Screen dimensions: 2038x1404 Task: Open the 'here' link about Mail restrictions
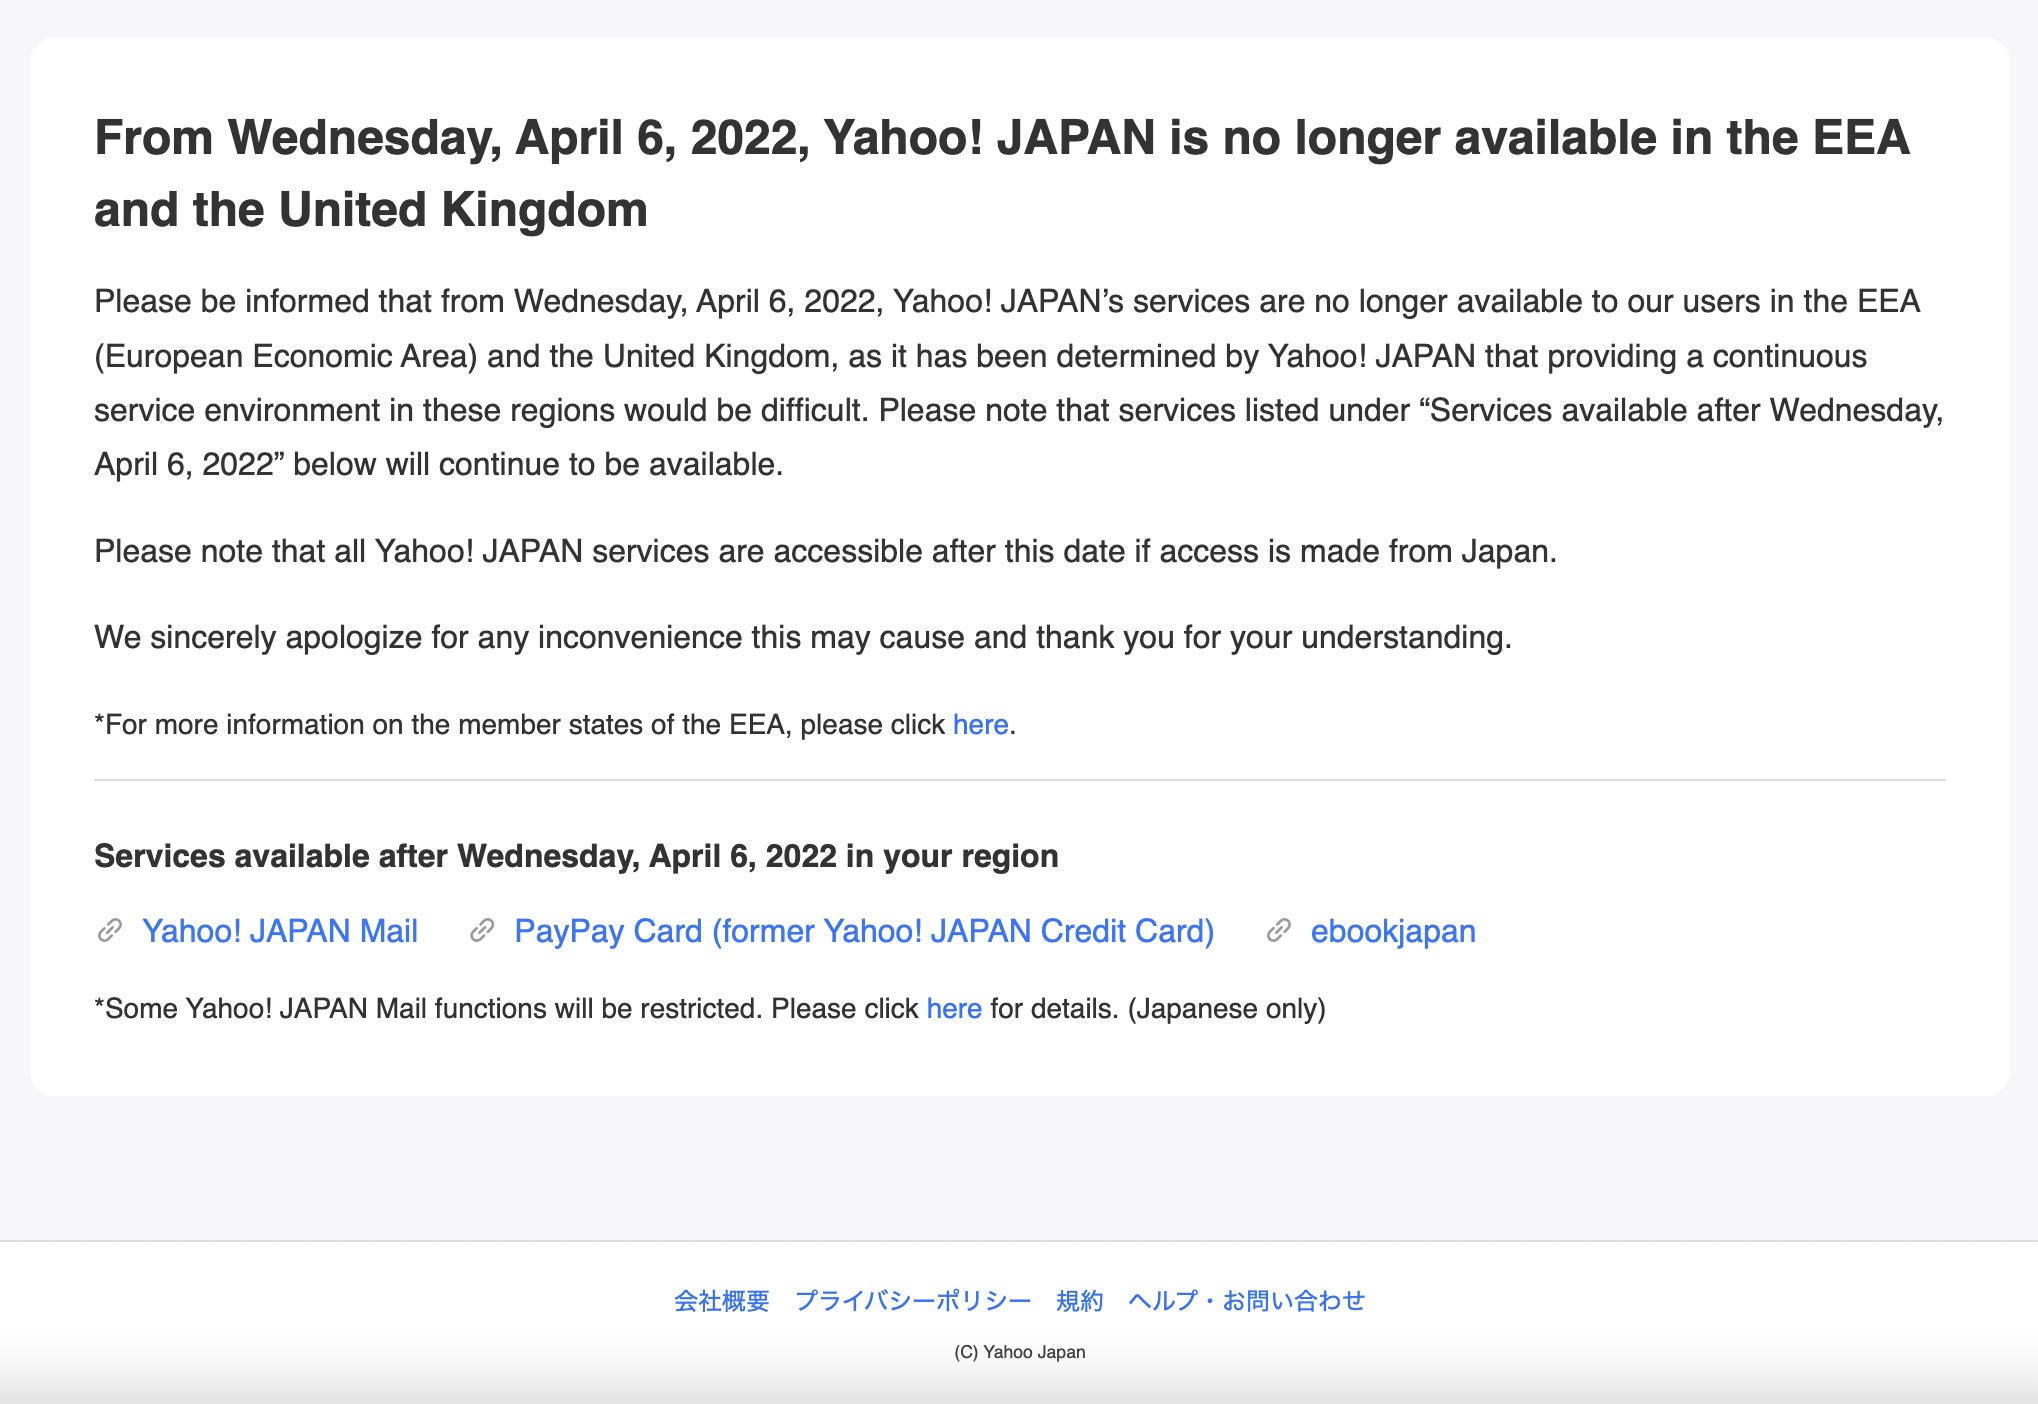pos(954,1008)
